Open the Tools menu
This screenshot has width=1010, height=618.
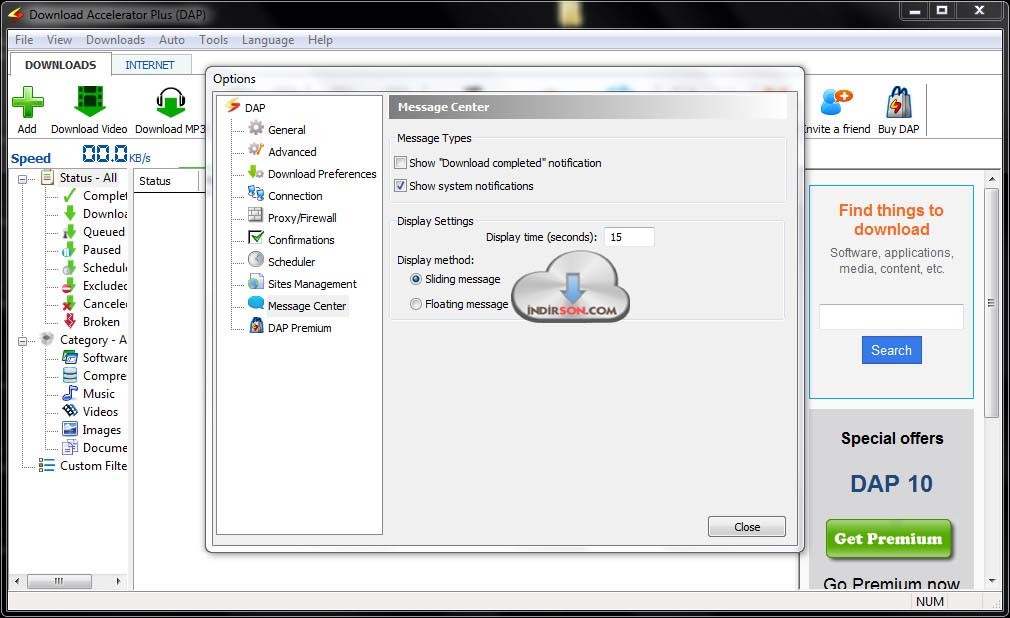click(x=213, y=40)
